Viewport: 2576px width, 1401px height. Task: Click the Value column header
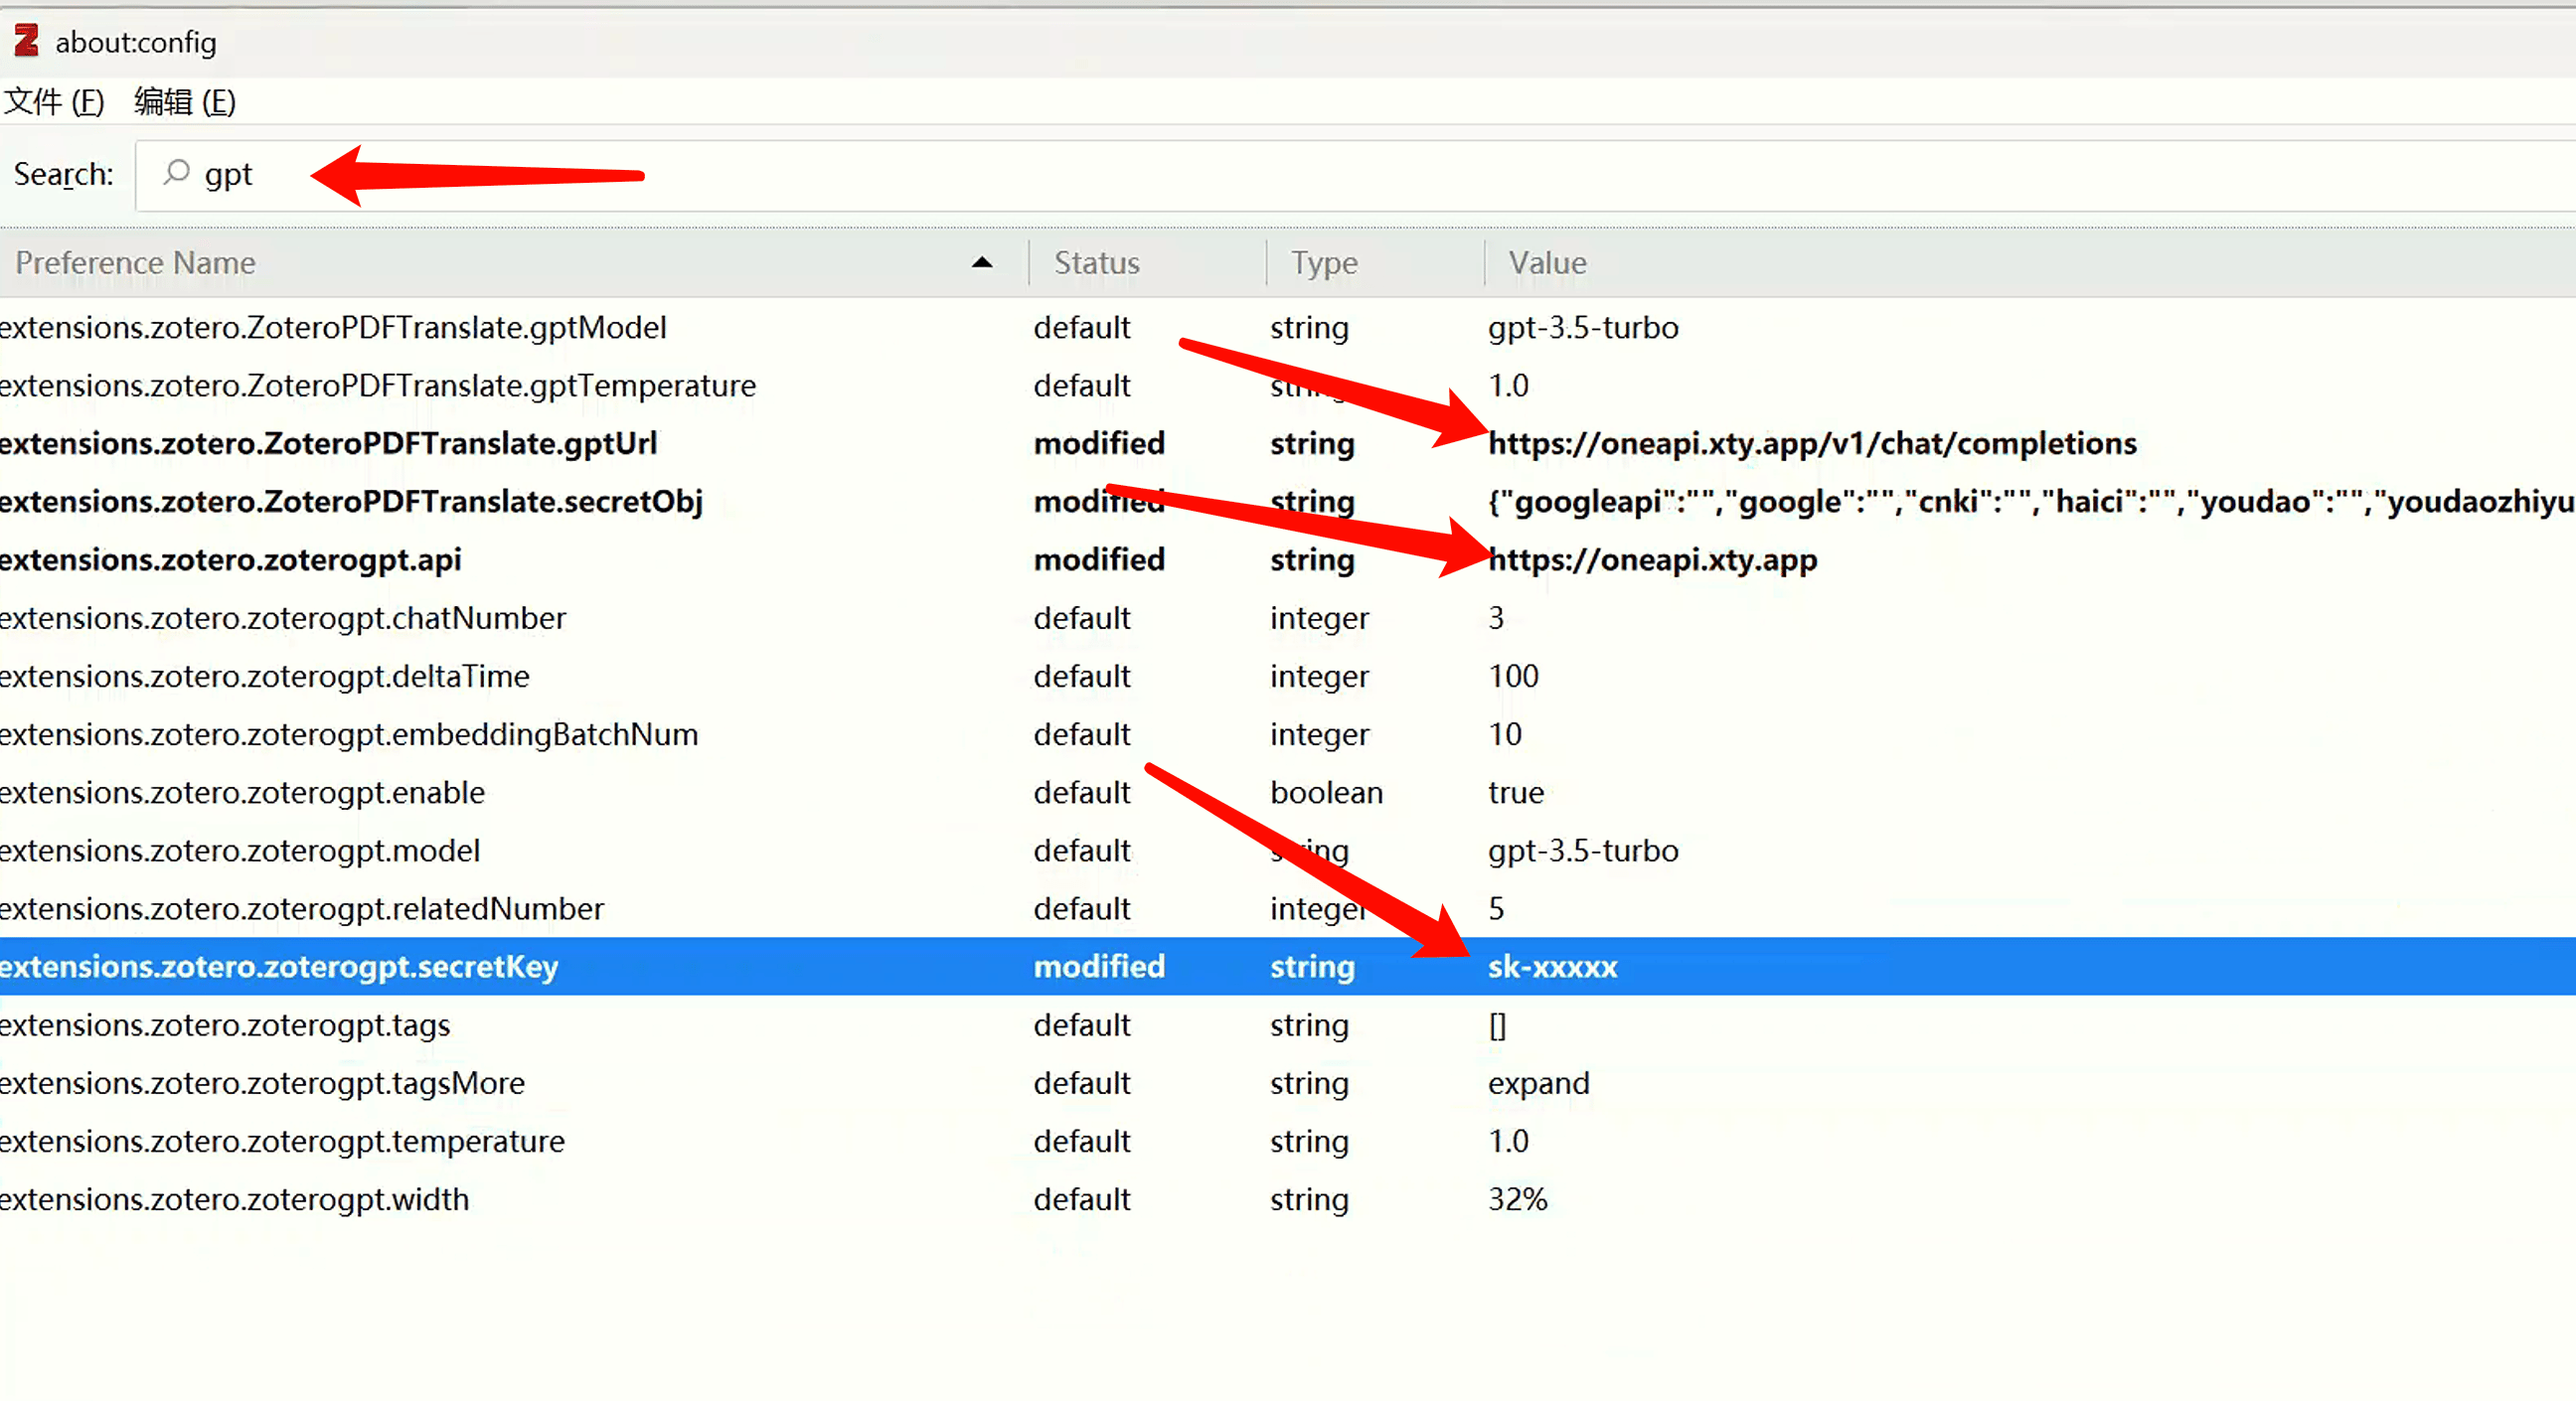tap(1546, 262)
